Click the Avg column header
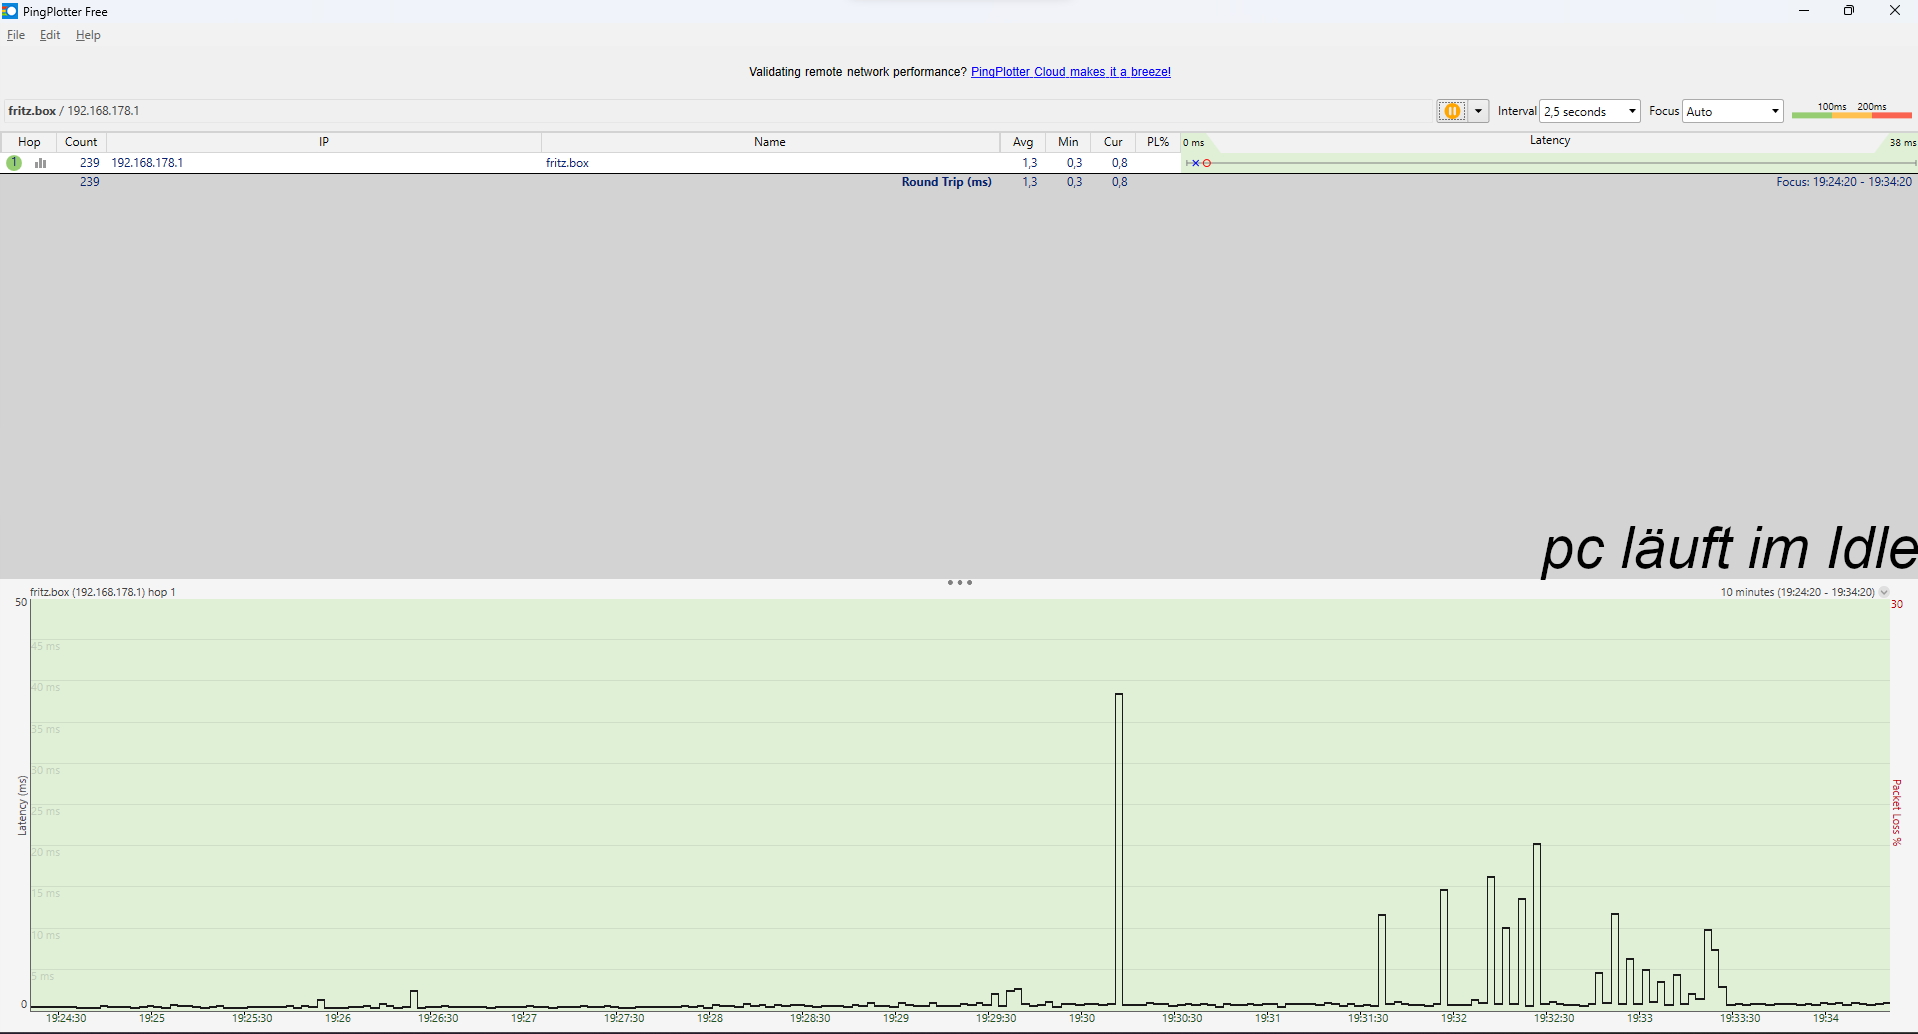Image resolution: width=1918 pixels, height=1034 pixels. tap(1023, 142)
